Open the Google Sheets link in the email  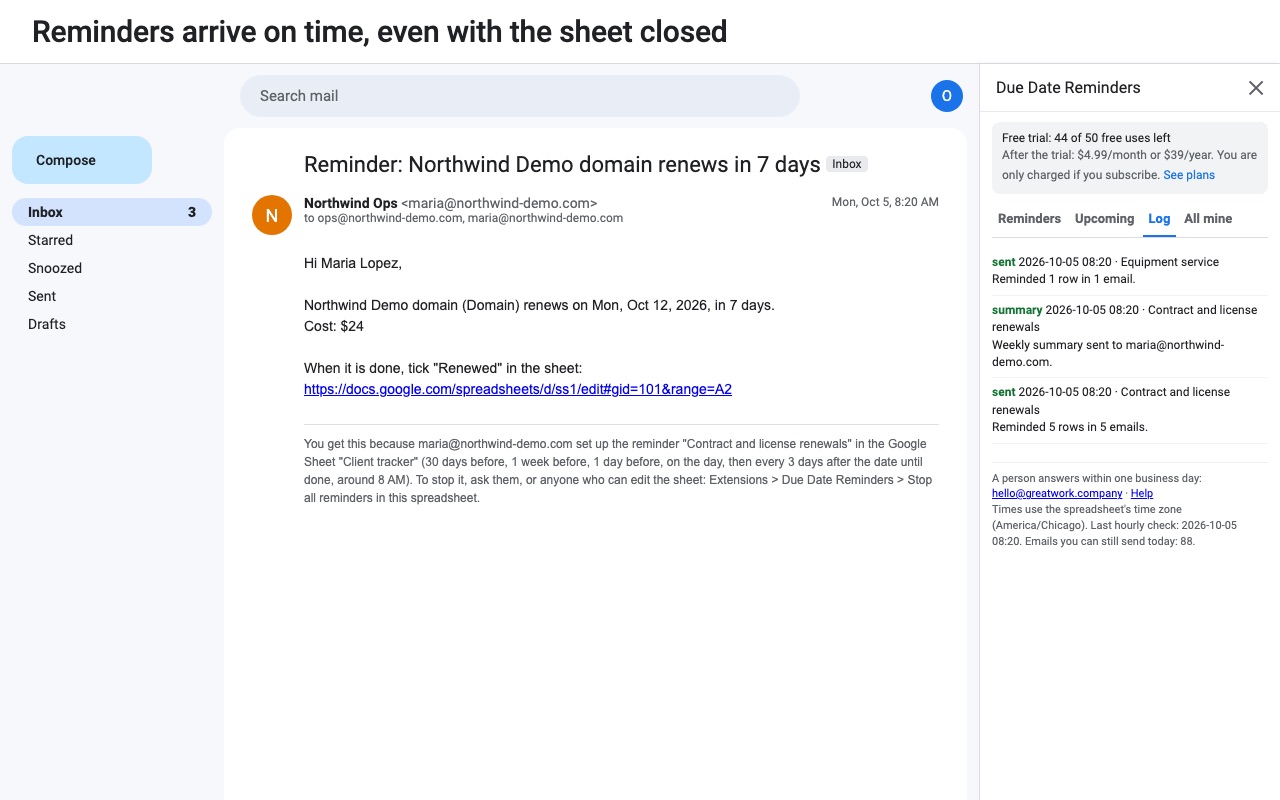518,389
